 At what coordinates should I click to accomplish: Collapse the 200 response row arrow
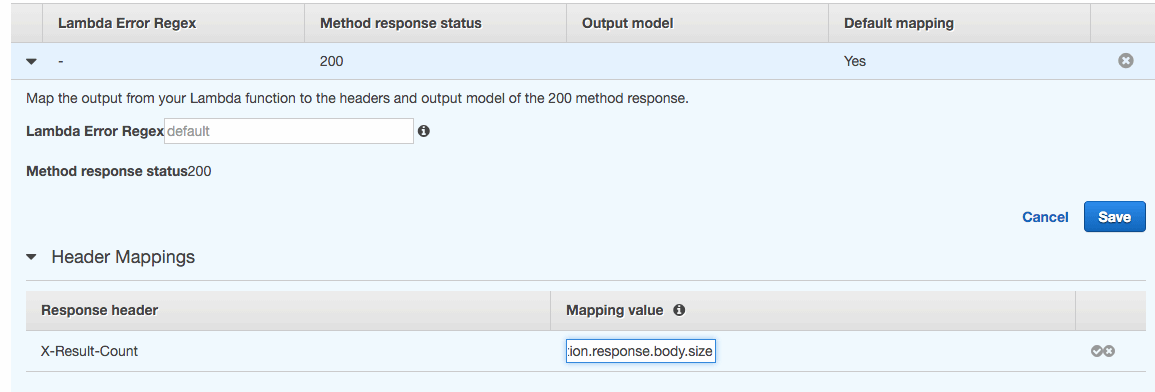click(31, 62)
